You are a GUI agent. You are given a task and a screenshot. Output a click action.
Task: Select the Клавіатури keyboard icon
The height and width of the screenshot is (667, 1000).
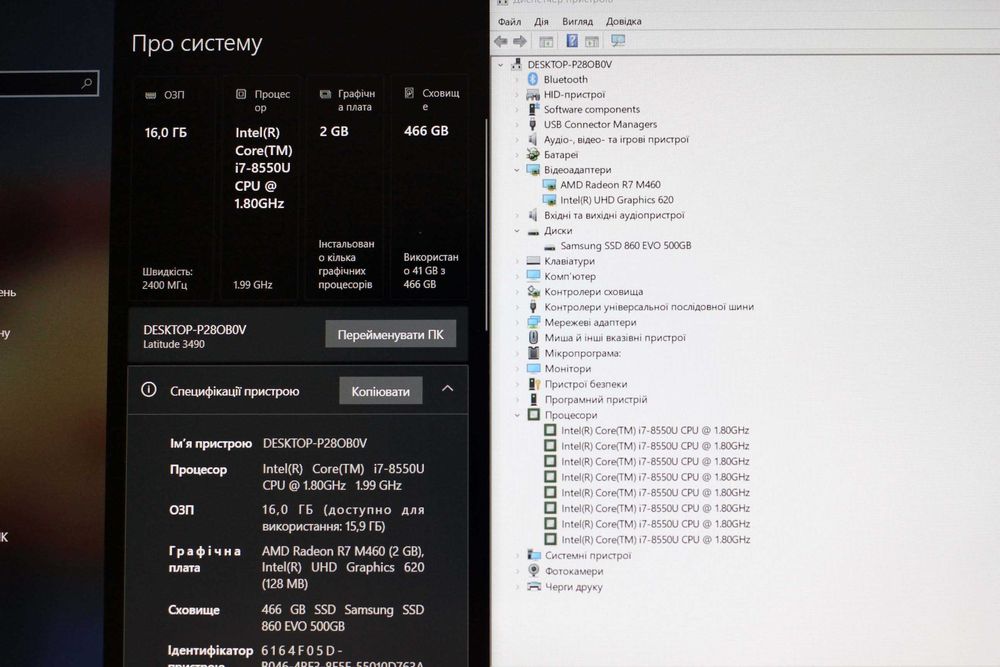pos(534,261)
